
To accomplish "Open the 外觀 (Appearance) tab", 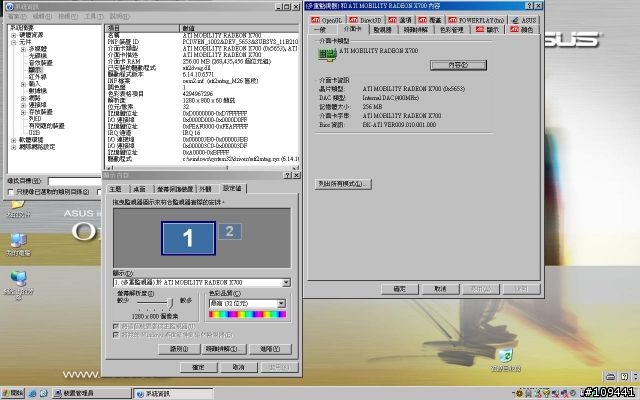I will (205, 189).
